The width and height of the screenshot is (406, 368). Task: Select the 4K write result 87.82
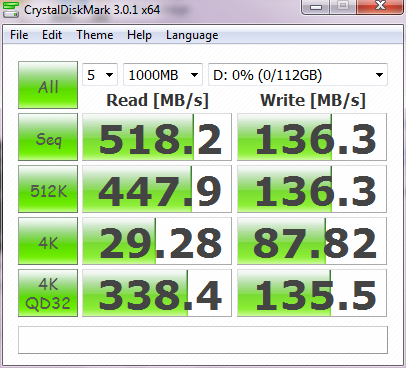pos(312,241)
